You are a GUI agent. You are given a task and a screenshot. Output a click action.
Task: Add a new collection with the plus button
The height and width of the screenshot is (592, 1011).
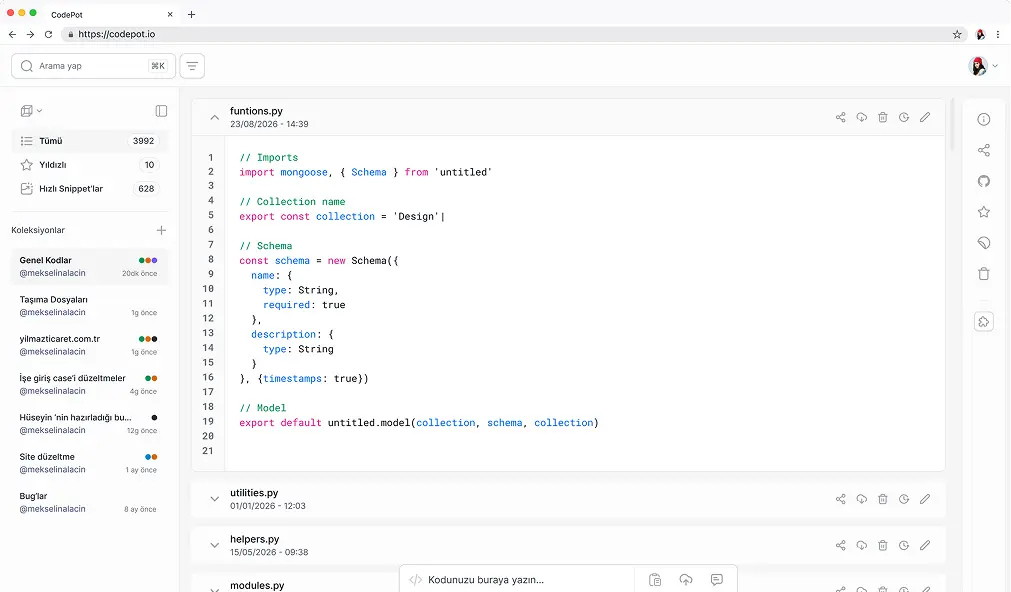coord(160,230)
